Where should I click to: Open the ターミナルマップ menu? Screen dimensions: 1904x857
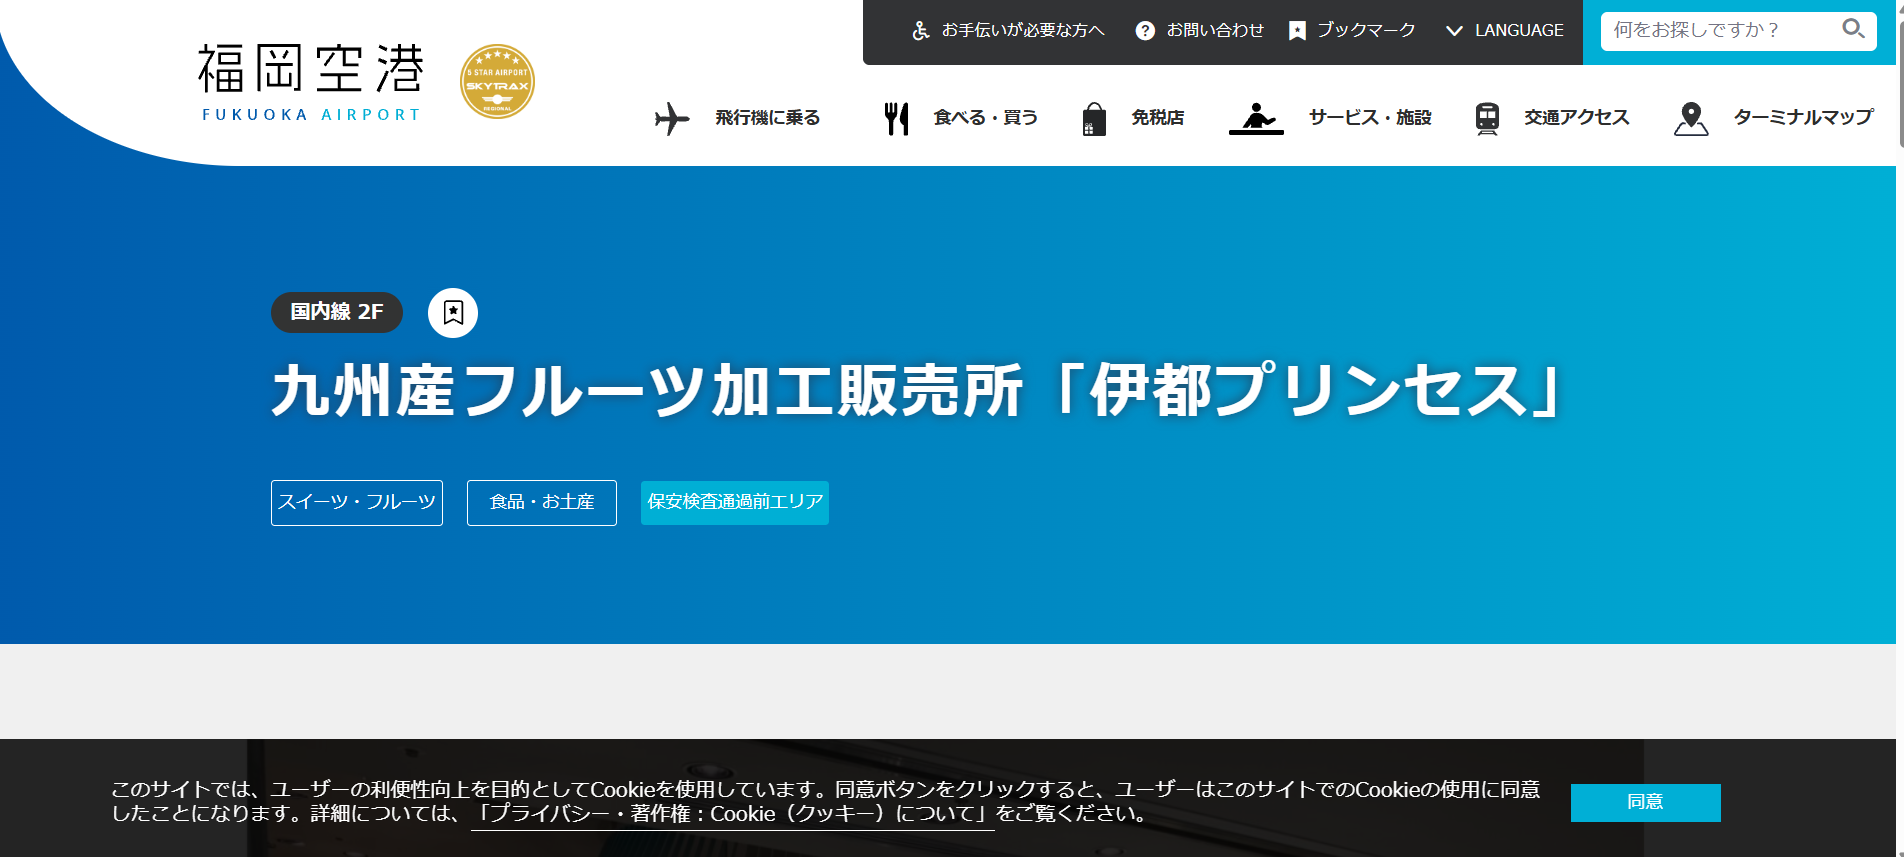1803,118
